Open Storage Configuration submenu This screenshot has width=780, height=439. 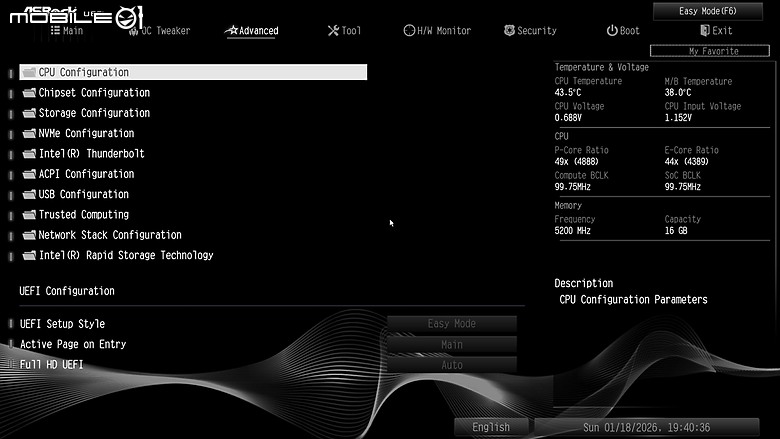(x=94, y=113)
